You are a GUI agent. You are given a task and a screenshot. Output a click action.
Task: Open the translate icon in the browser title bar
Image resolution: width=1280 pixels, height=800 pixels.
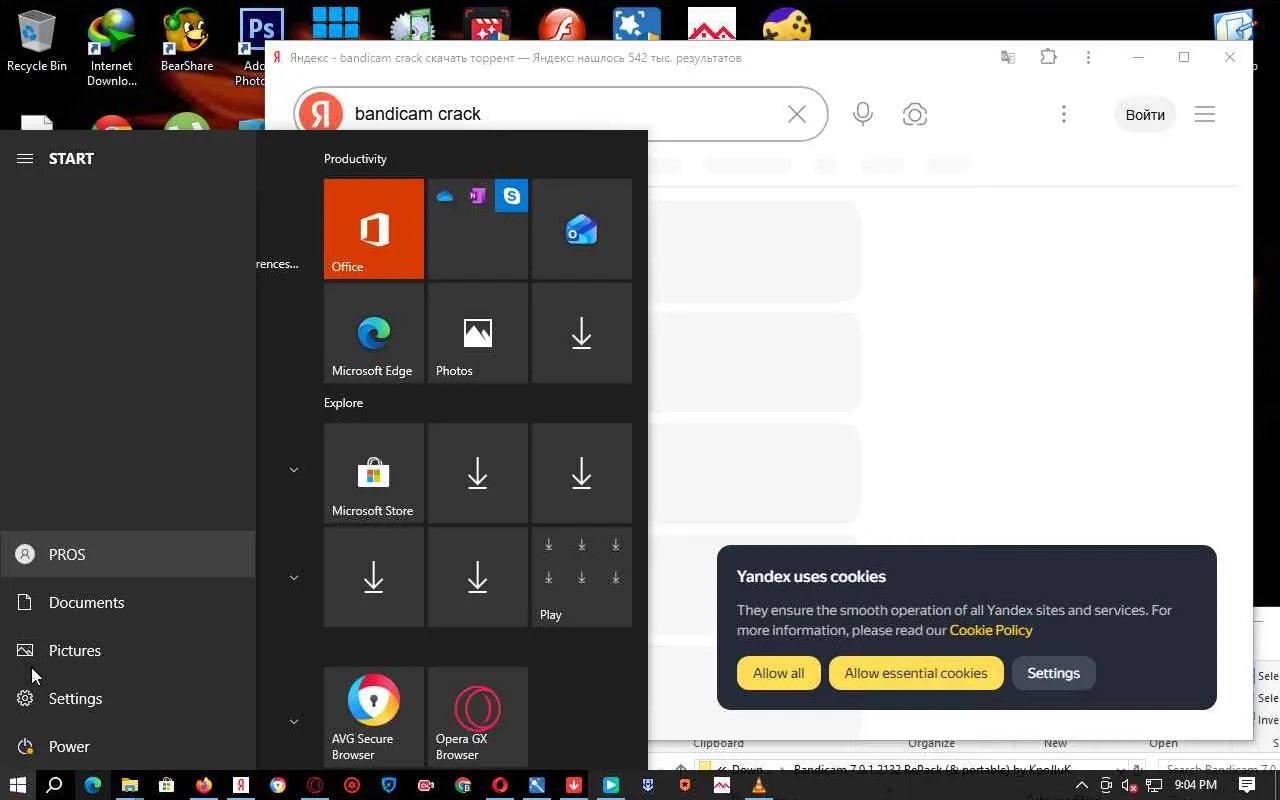tap(1008, 57)
